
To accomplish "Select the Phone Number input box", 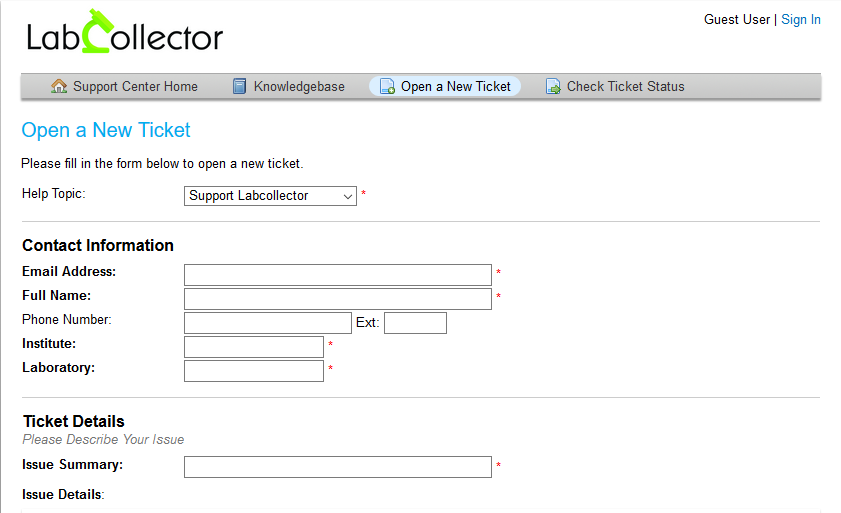I will [268, 323].
